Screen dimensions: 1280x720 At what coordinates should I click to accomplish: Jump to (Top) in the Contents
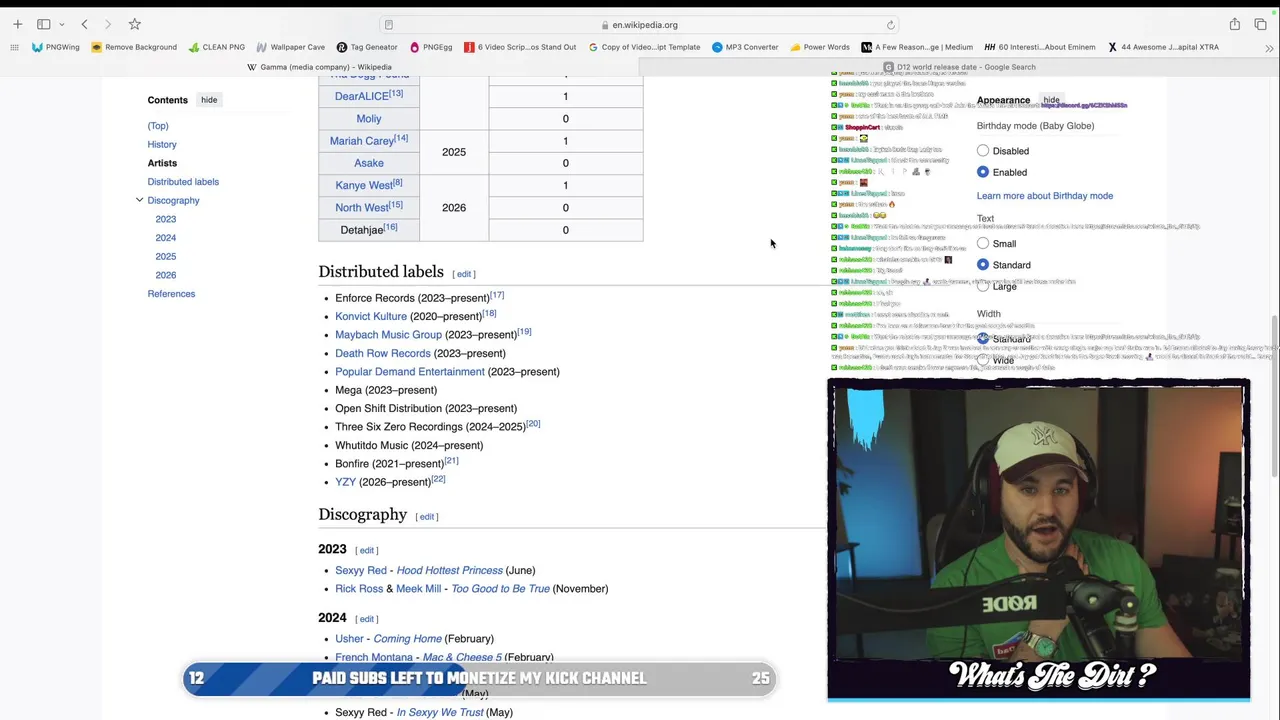coord(158,126)
